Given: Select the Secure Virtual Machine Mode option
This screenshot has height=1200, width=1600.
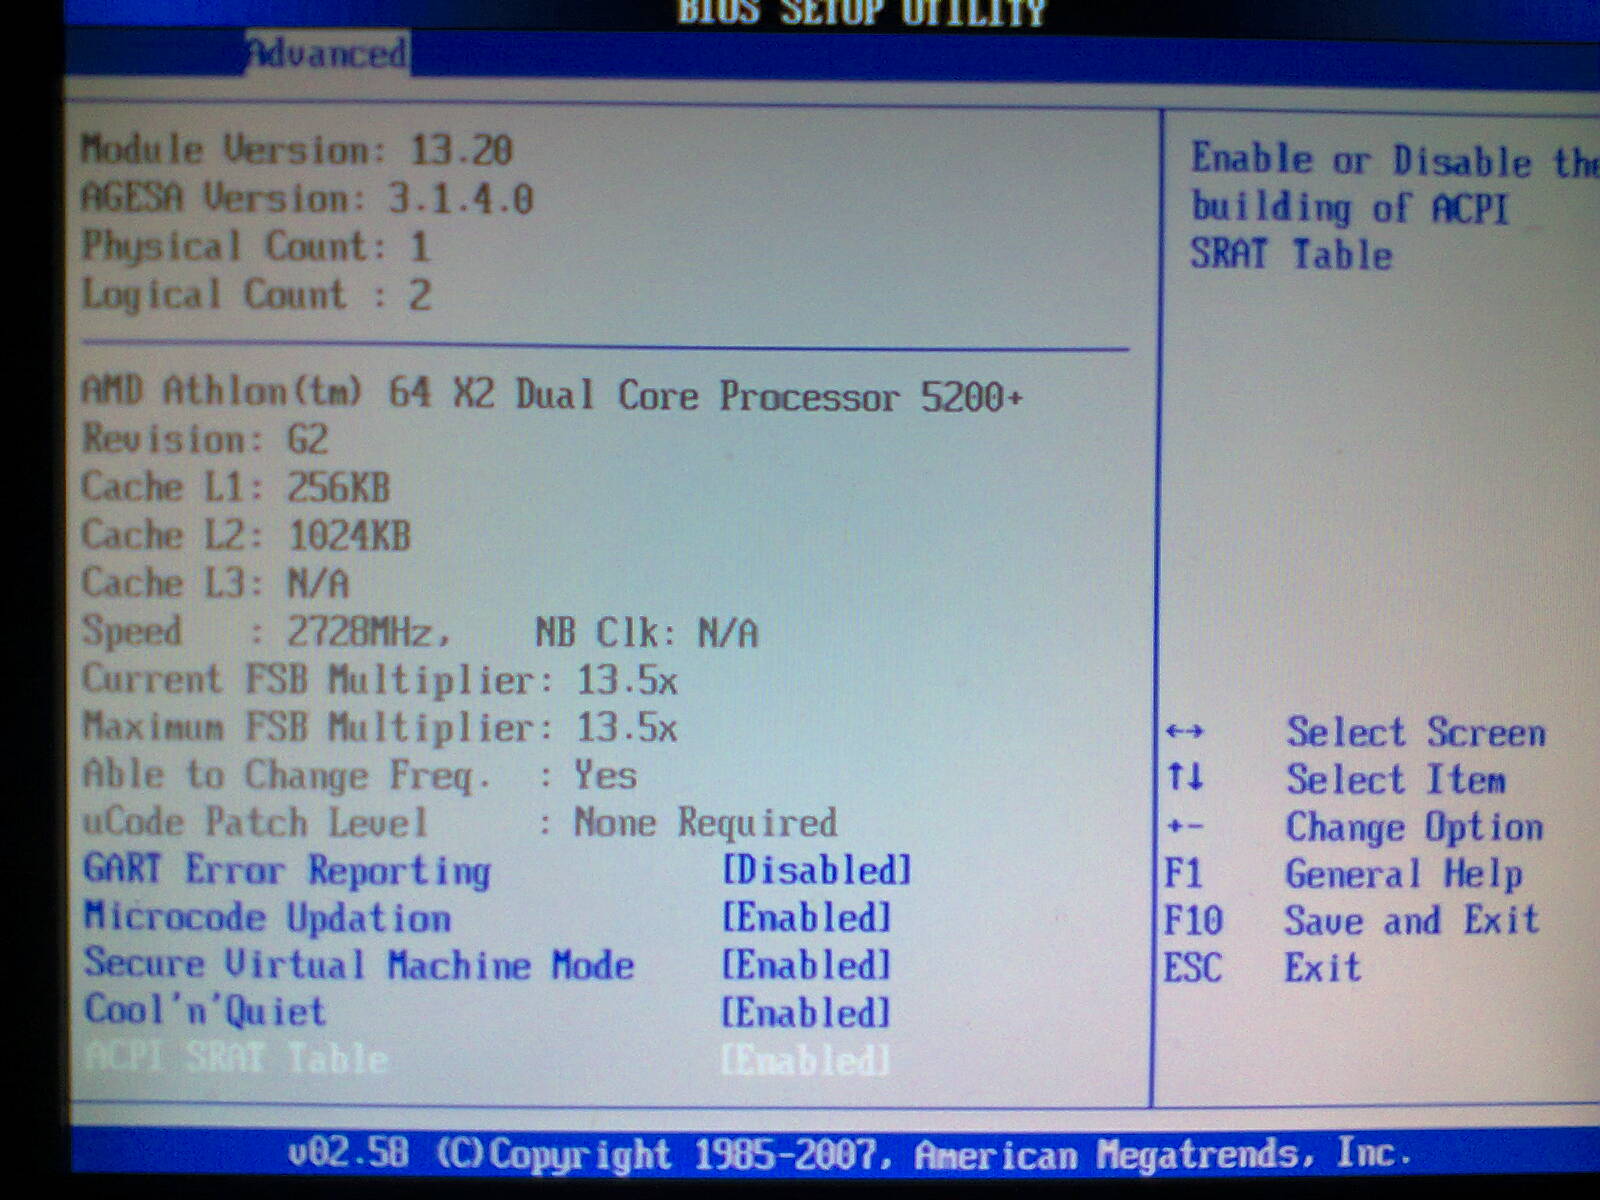Looking at the screenshot, I should click(359, 964).
